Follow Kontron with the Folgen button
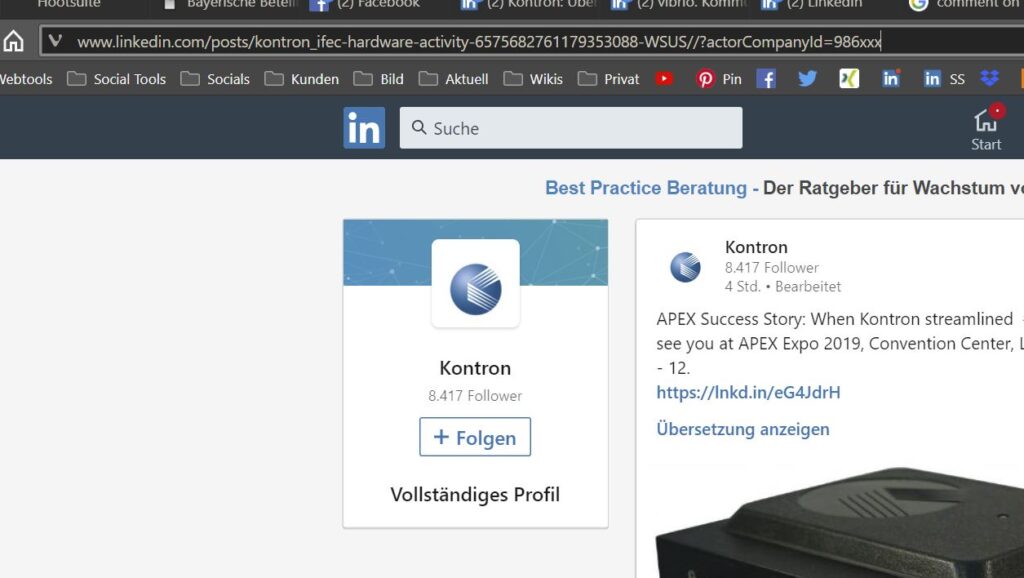This screenshot has height=578, width=1024. 475,437
